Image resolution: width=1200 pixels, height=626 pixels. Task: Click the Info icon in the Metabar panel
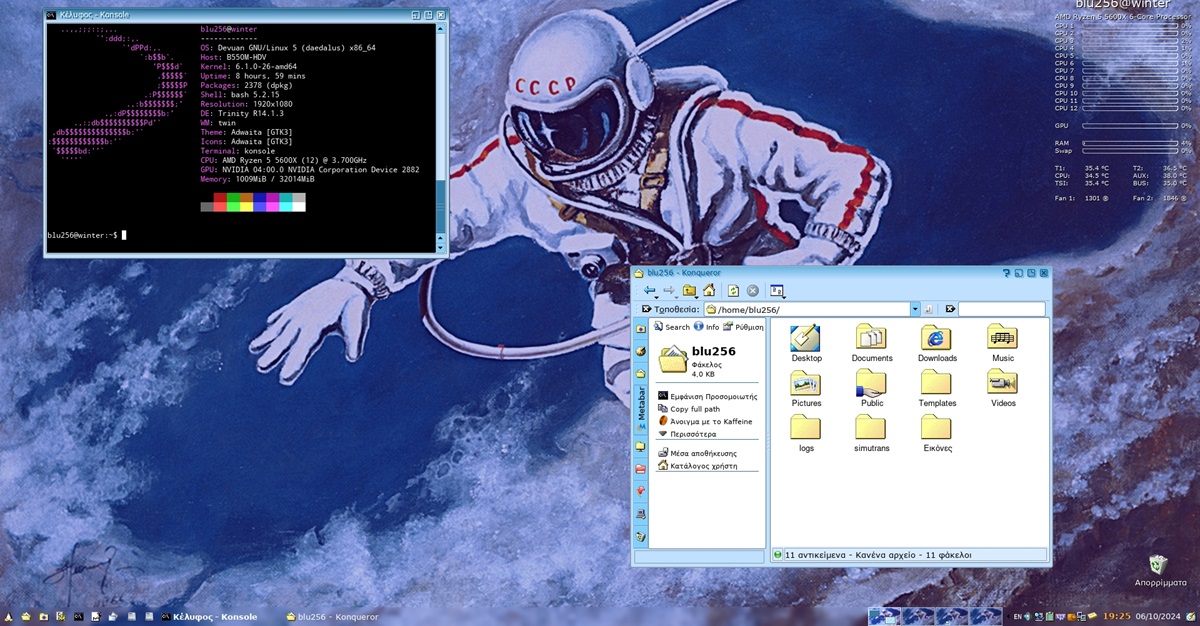tap(698, 327)
